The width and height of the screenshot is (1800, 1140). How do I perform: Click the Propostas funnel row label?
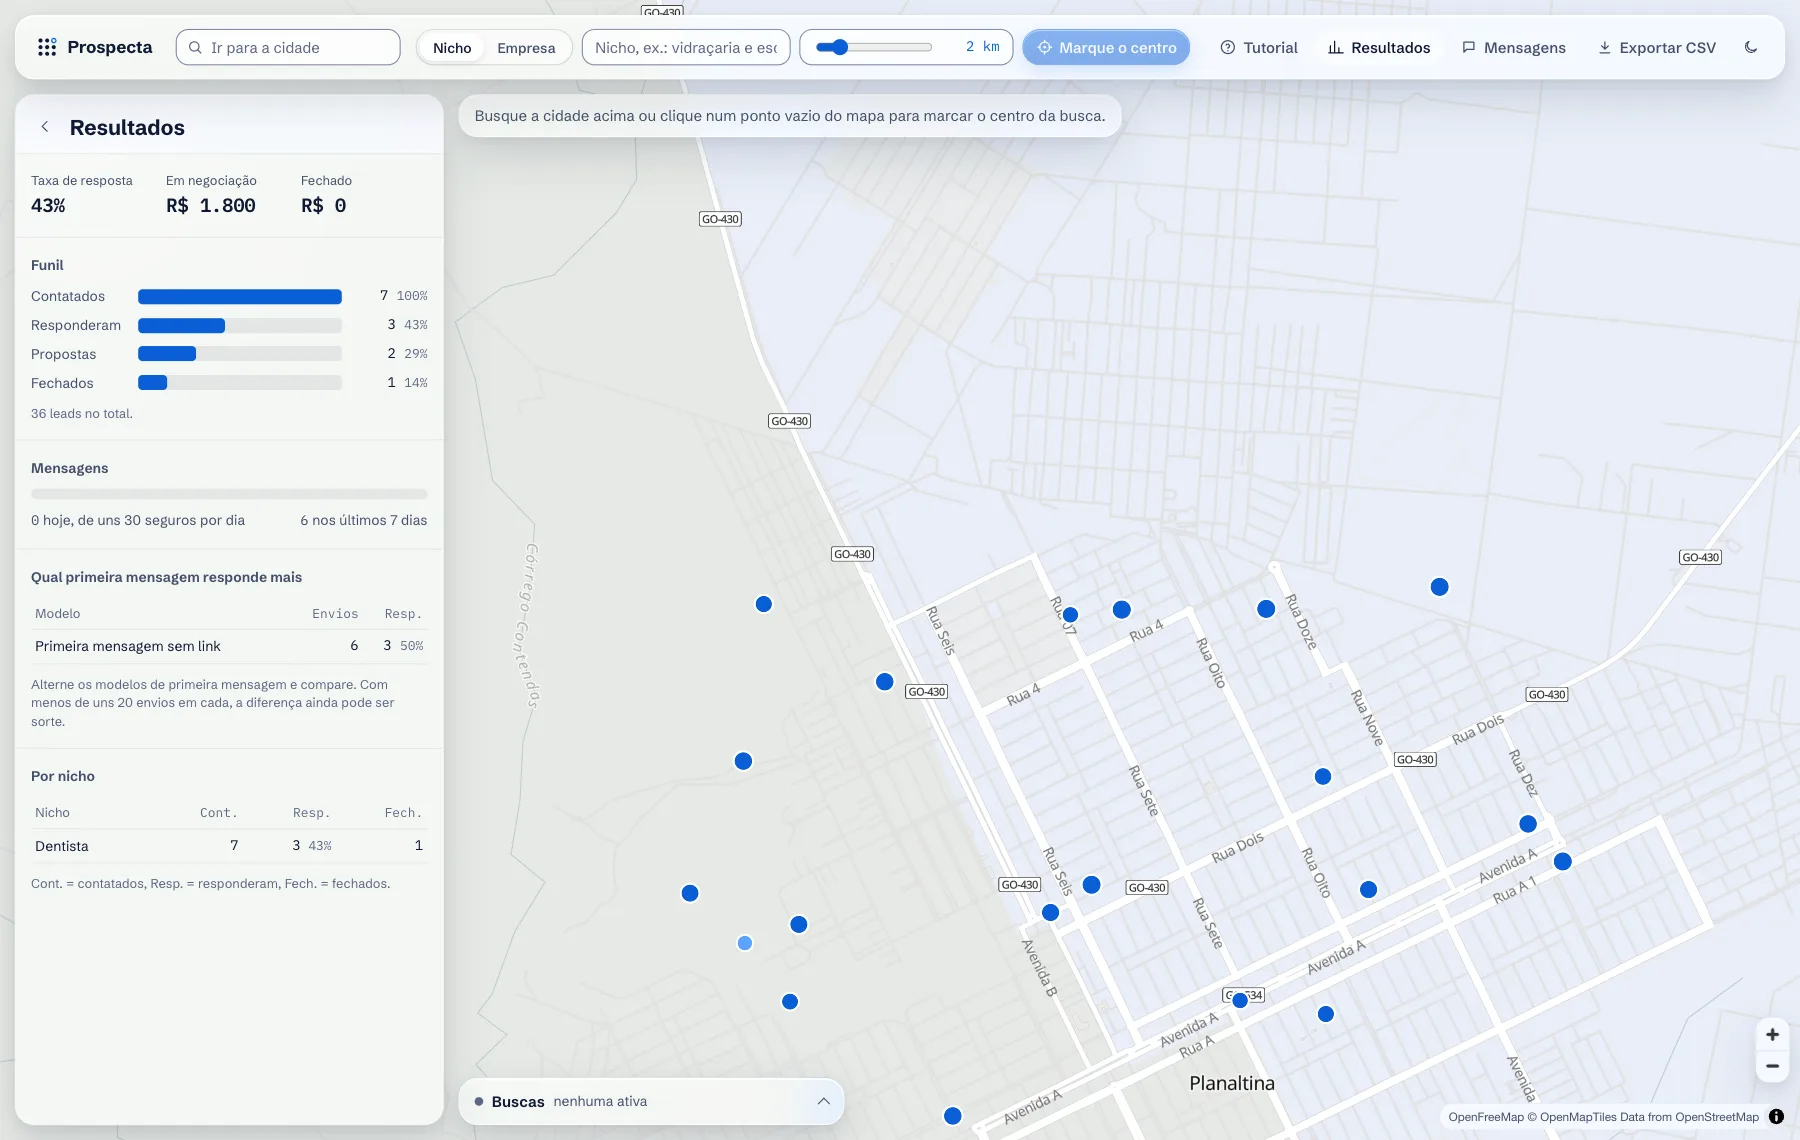tap(64, 354)
